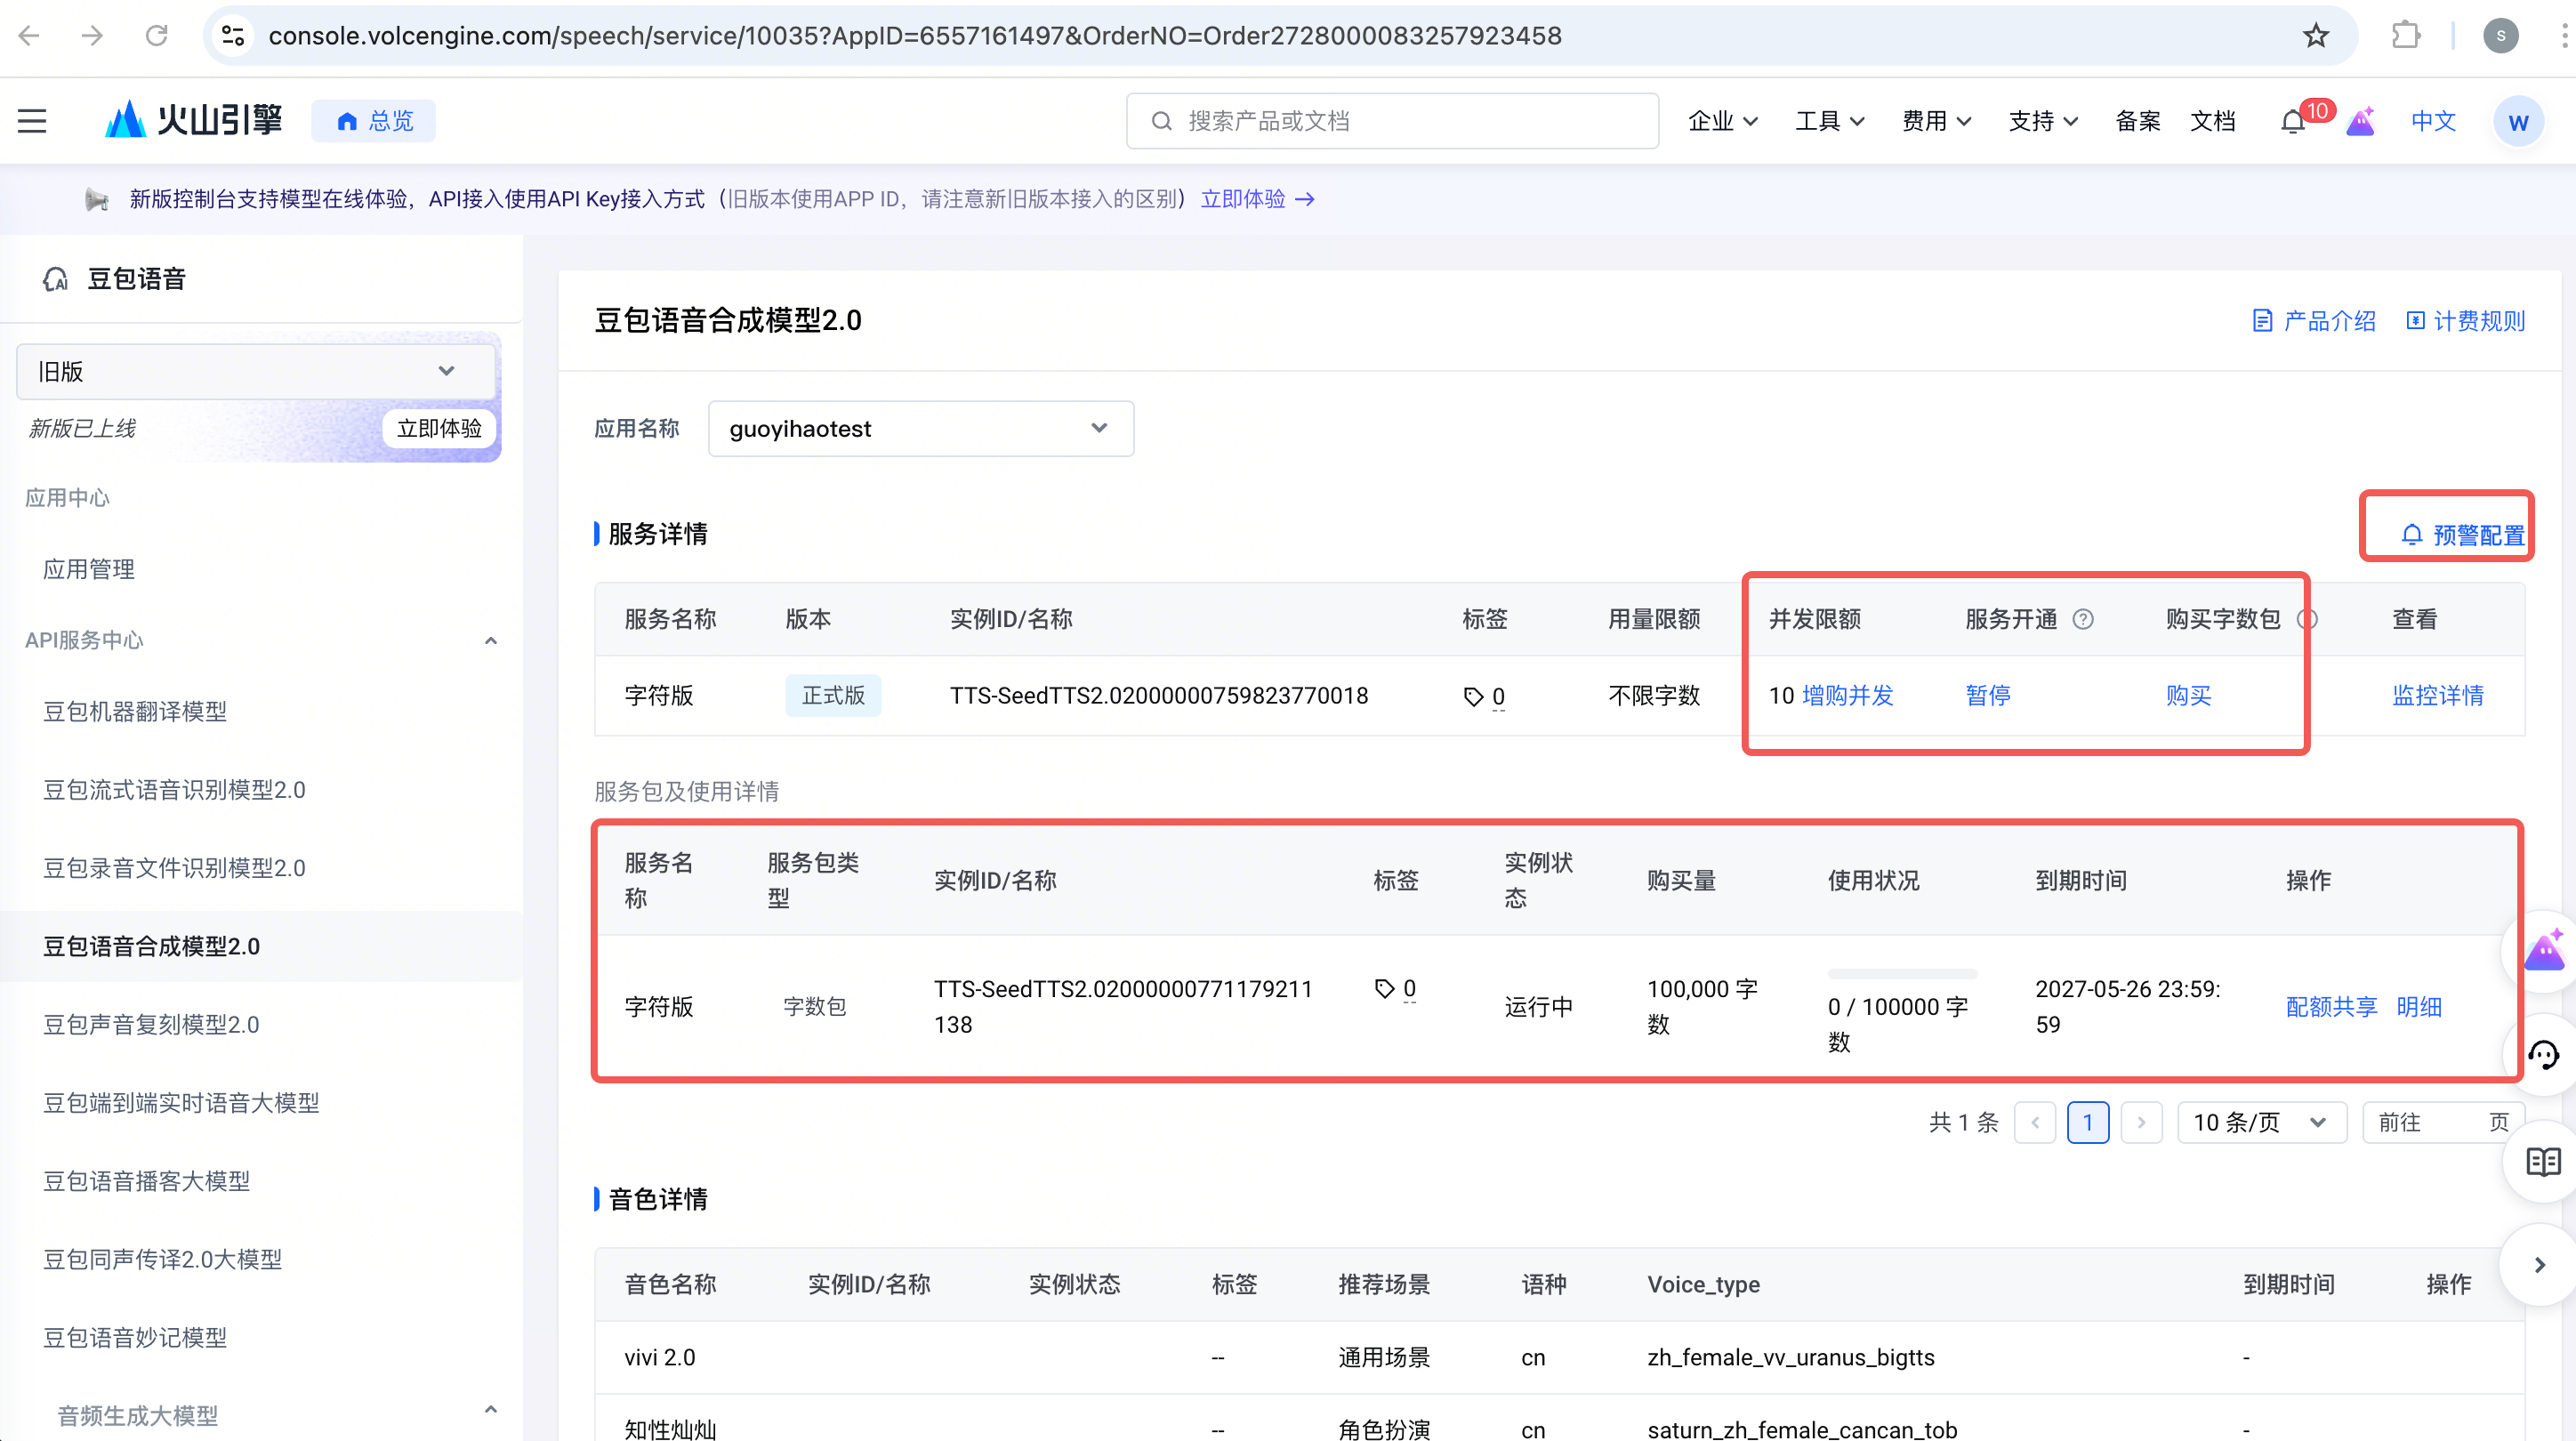Open 备案 in top navigation
Viewport: 2576px width, 1441px height.
[2138, 121]
